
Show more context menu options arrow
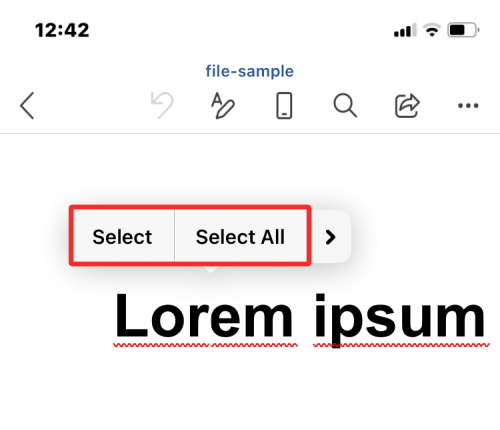330,237
